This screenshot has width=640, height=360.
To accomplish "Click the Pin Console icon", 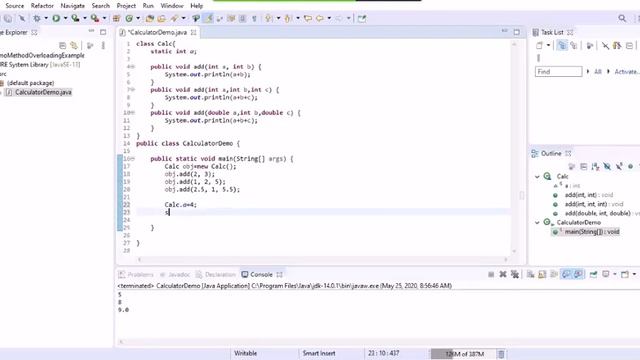I will 593,274.
